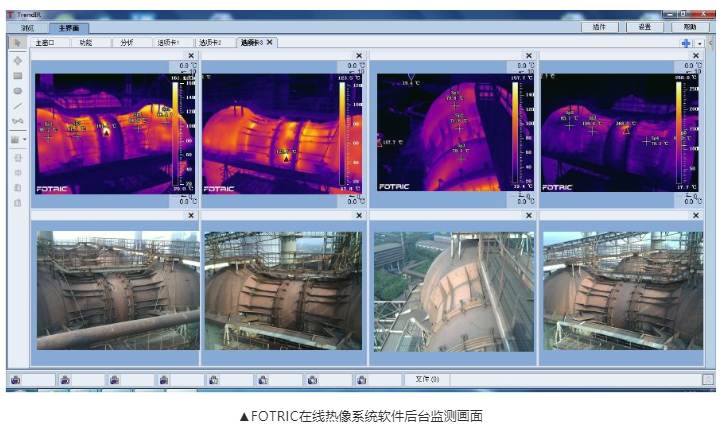
Task: Open the palette tool dropdown arrow
Action: (x=26, y=140)
